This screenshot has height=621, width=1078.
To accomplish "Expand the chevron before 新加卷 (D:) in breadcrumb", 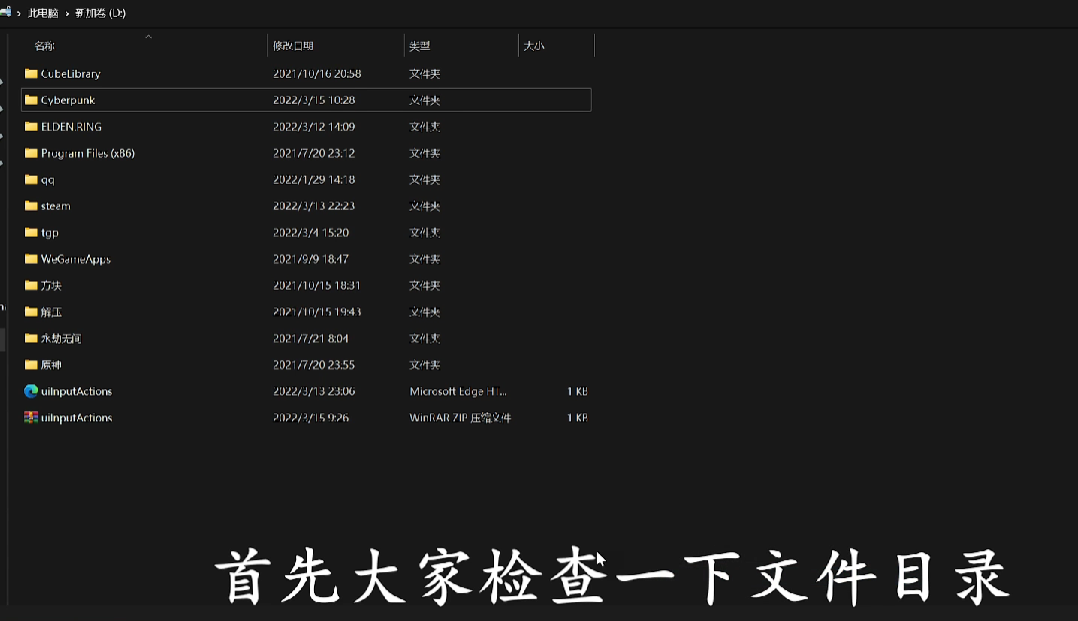I will click(68, 13).
